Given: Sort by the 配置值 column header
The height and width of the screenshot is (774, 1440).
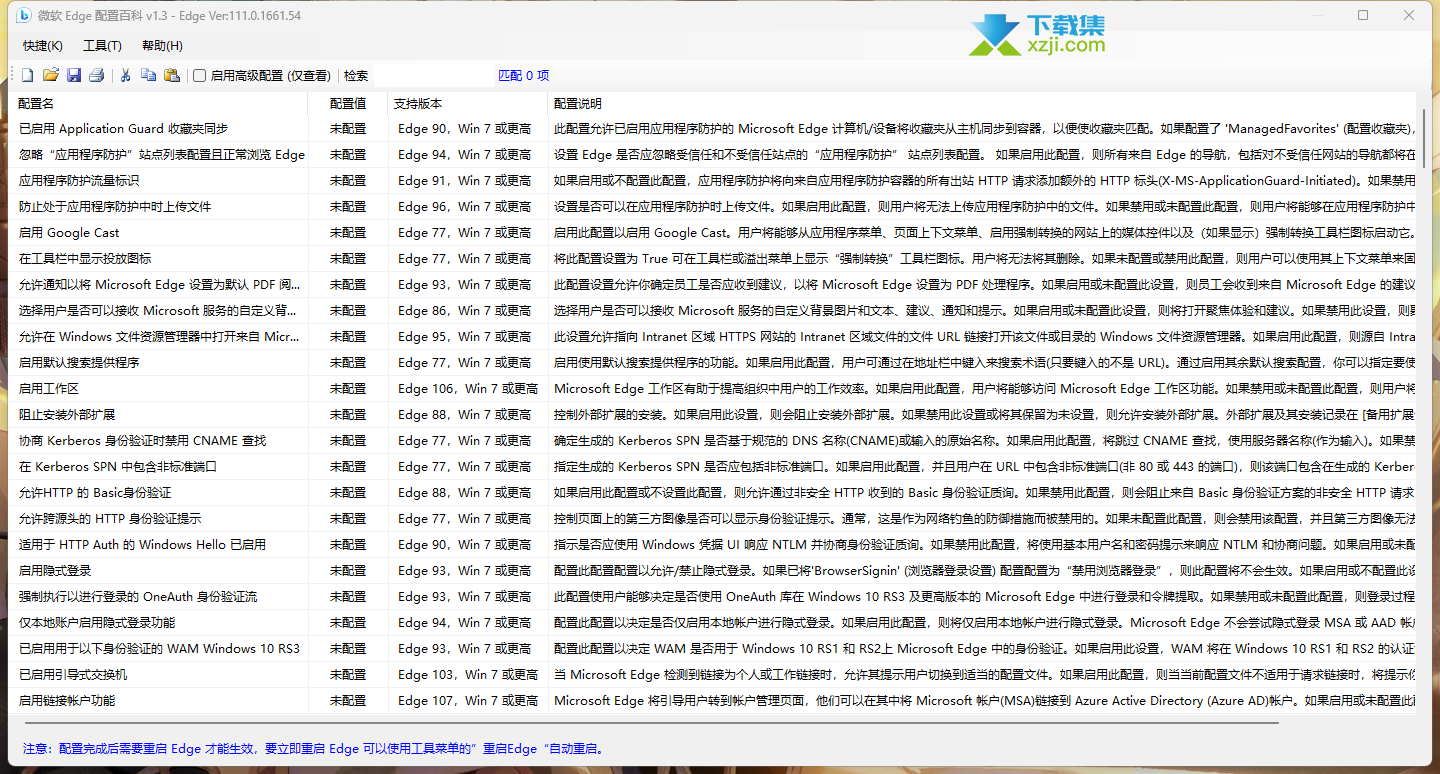Looking at the screenshot, I should (349, 103).
